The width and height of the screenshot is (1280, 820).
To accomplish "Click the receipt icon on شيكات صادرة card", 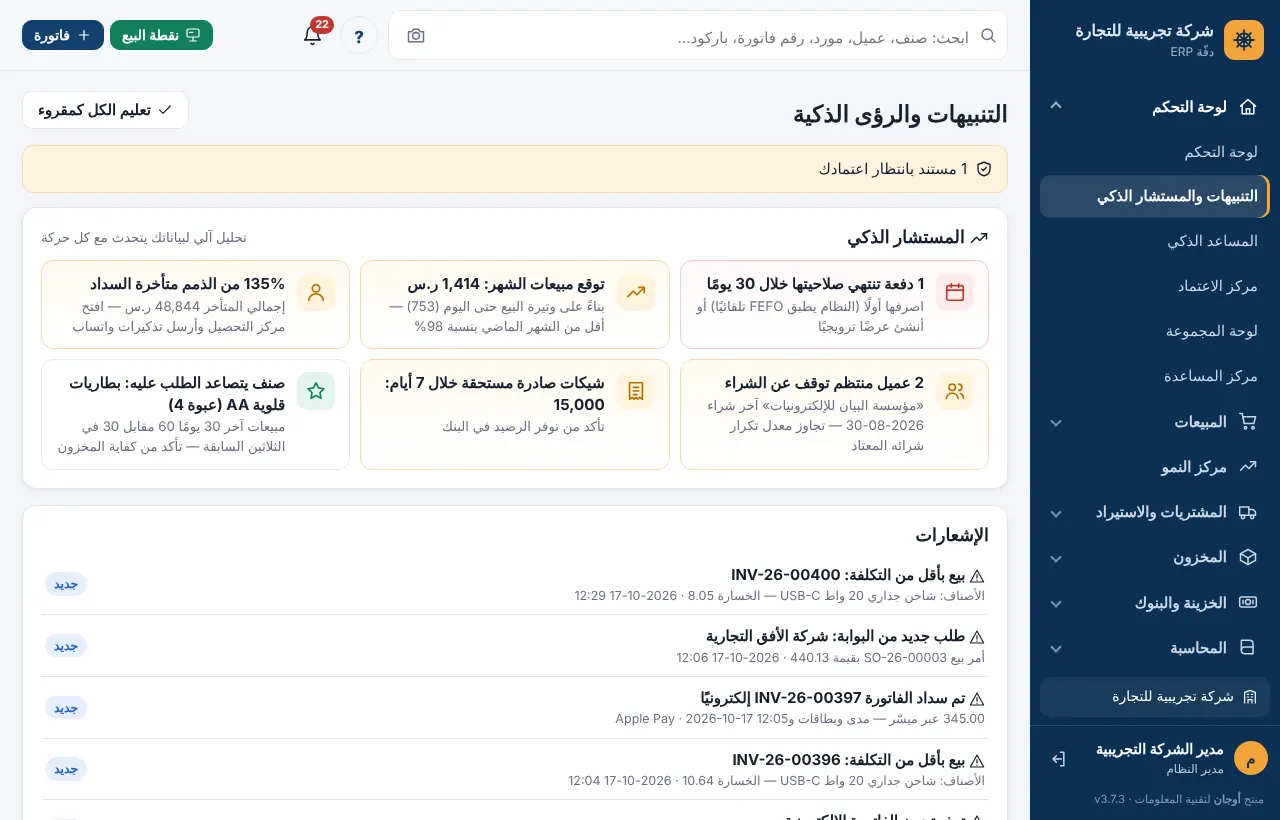I will coord(636,391).
